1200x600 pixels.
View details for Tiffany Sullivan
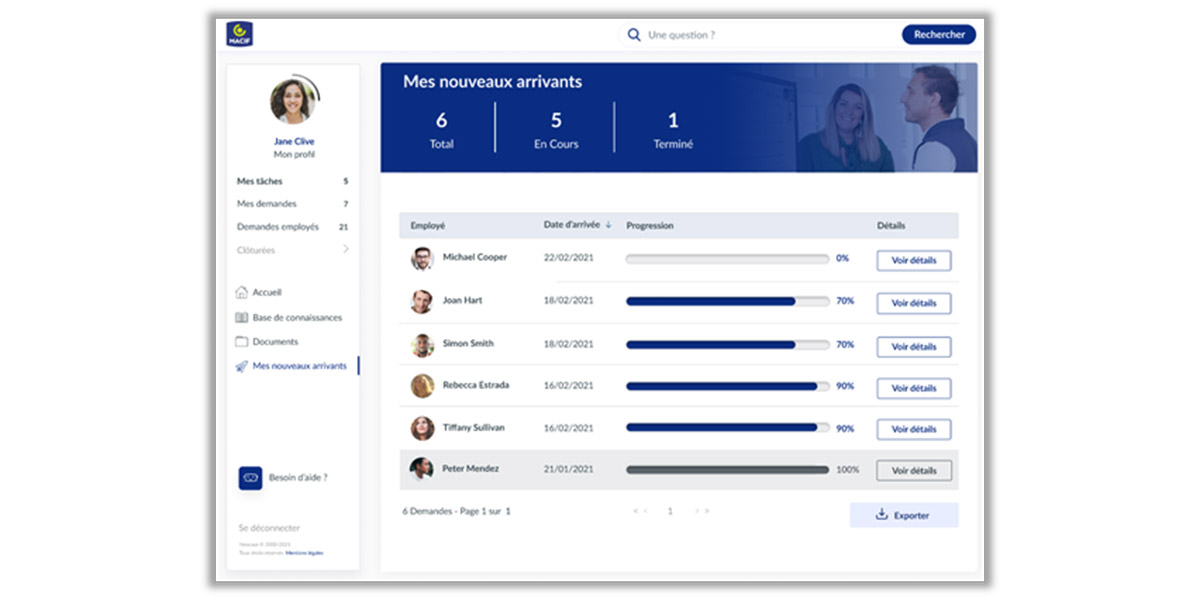[x=914, y=429]
